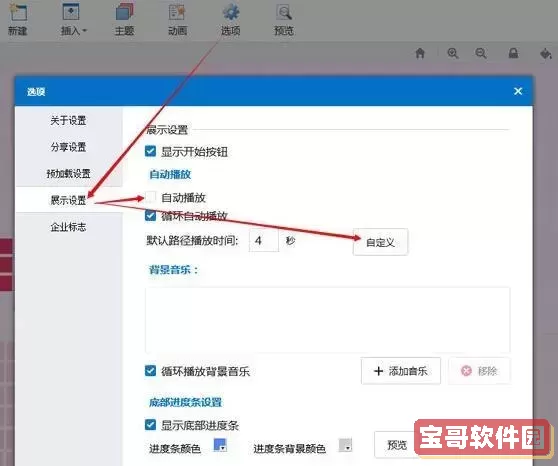Image resolution: width=558 pixels, height=466 pixels.
Task: Open the 插入 (Insert) toolbar icon
Action: pyautogui.click(x=71, y=12)
